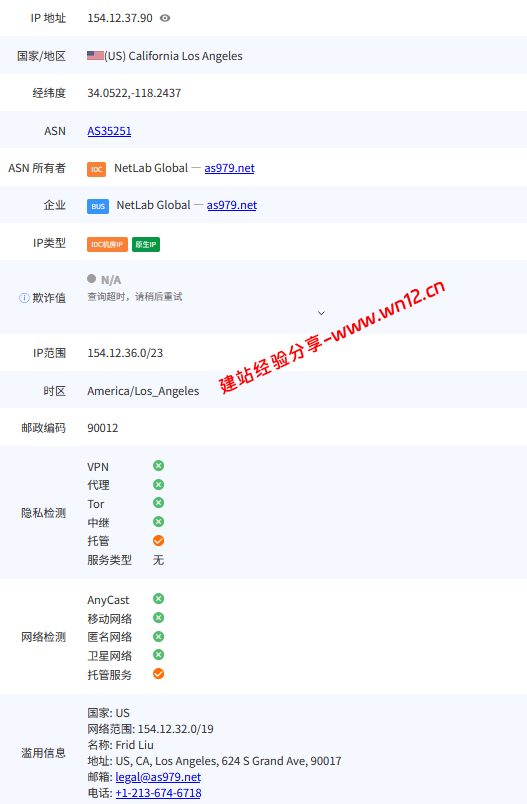Viewport: 527px width, 804px height.
Task: Click the 匿名网络 status cross icon
Action: coord(158,636)
